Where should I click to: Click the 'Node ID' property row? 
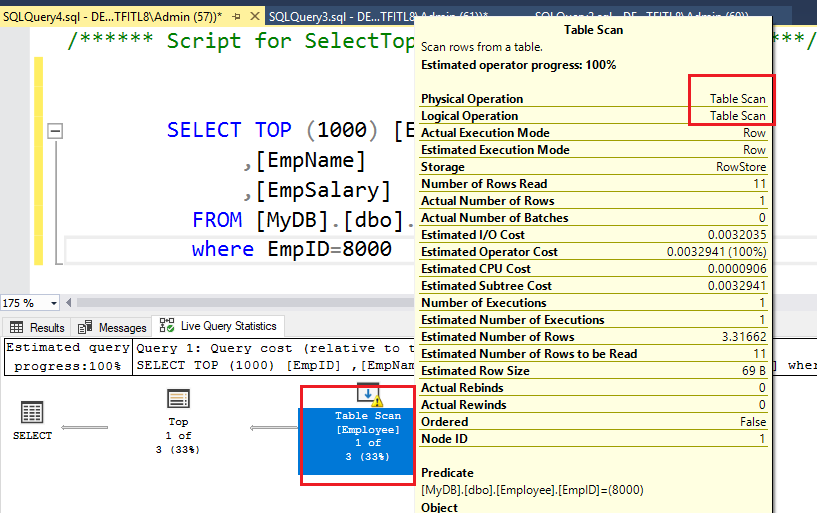[x=593, y=439]
